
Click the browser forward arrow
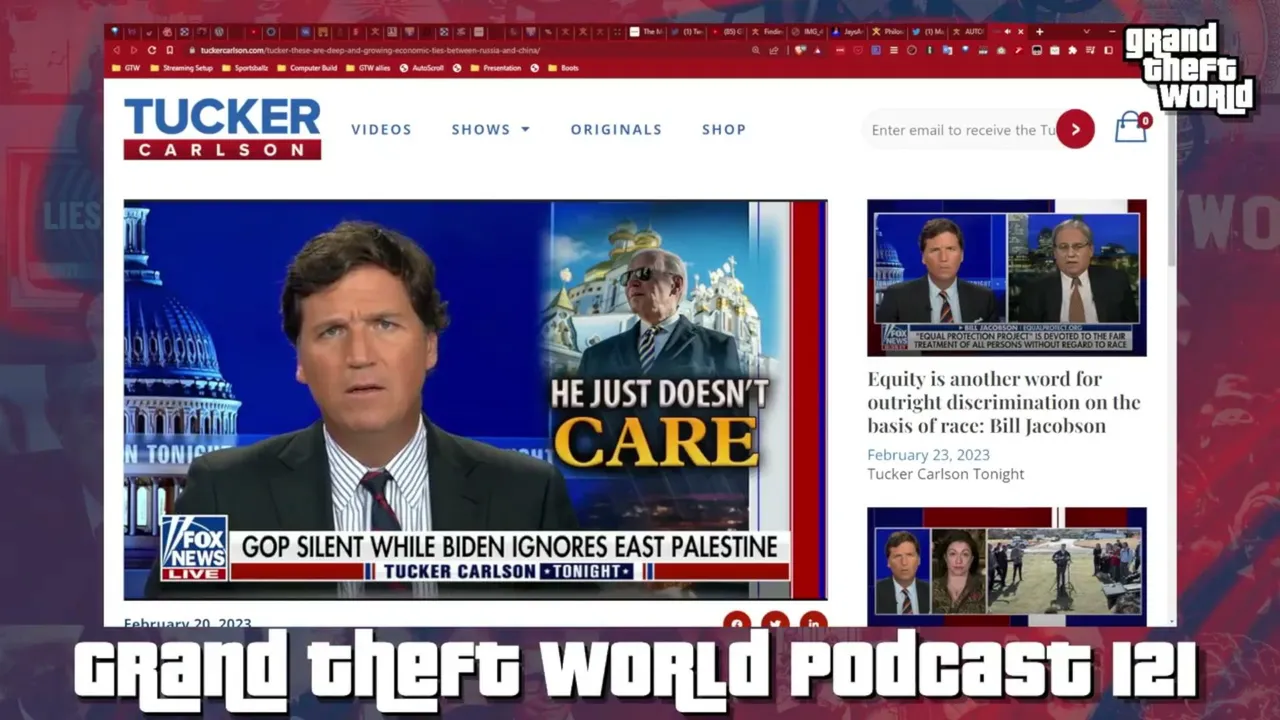(133, 50)
